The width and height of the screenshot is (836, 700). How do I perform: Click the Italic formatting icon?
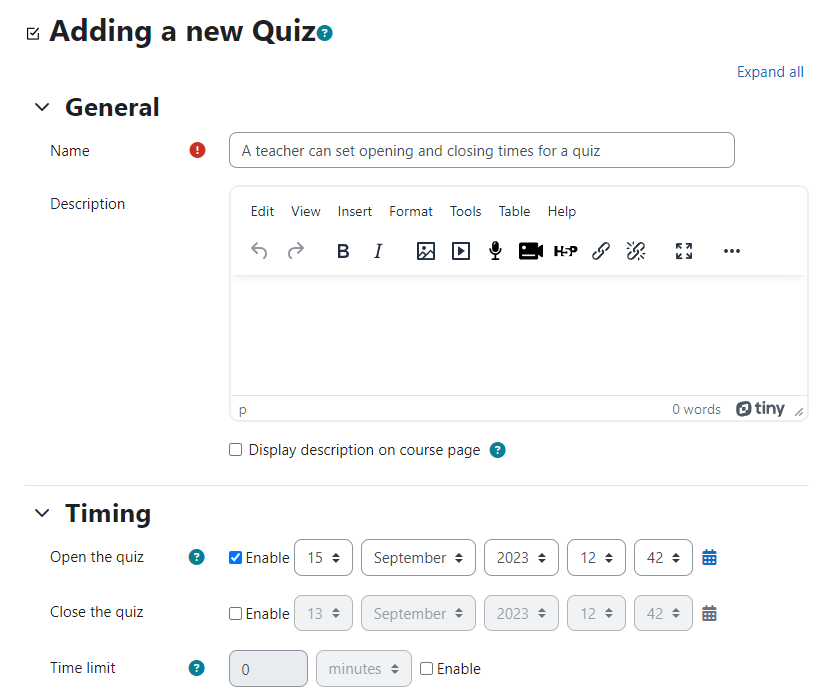tap(378, 251)
